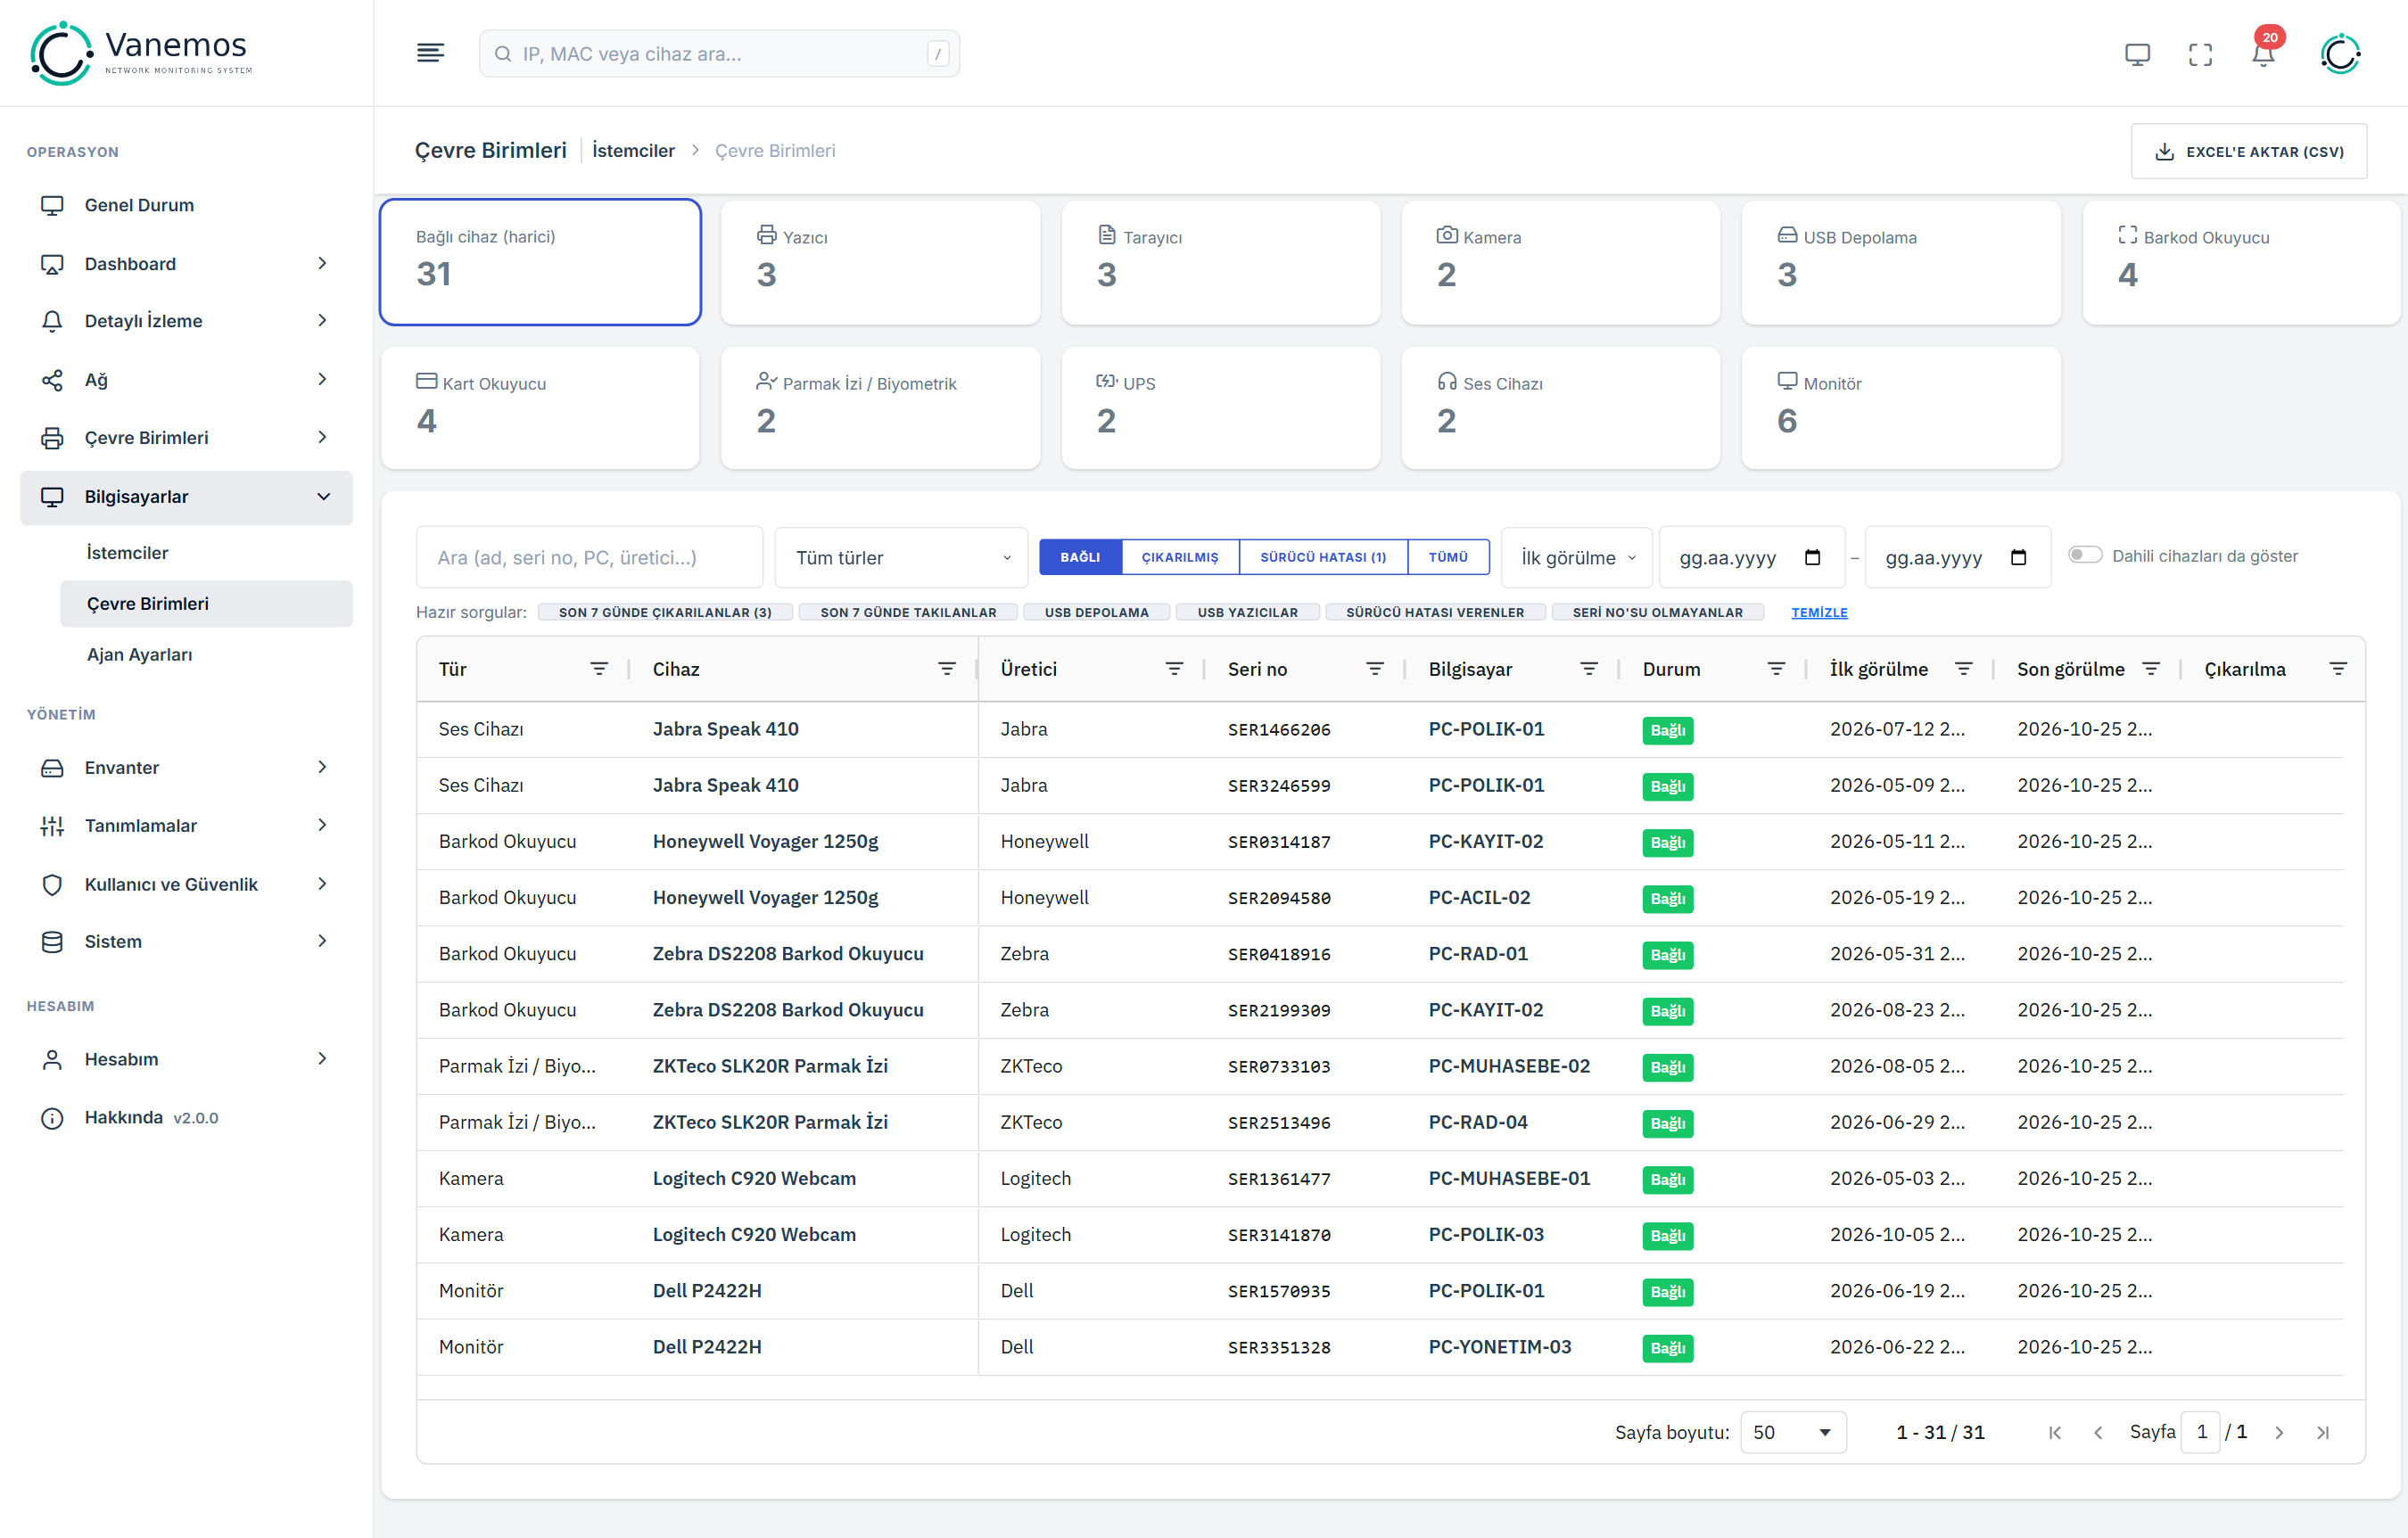Open filter menu for Cihaz column
The width and height of the screenshot is (2408, 1538).
pos(947,669)
